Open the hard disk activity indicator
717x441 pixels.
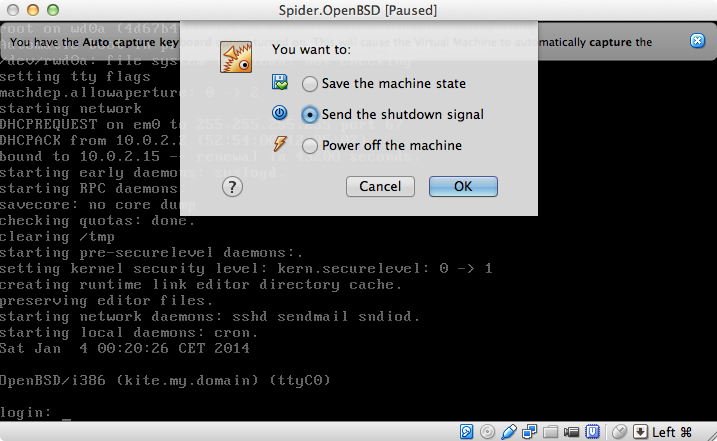coord(466,432)
